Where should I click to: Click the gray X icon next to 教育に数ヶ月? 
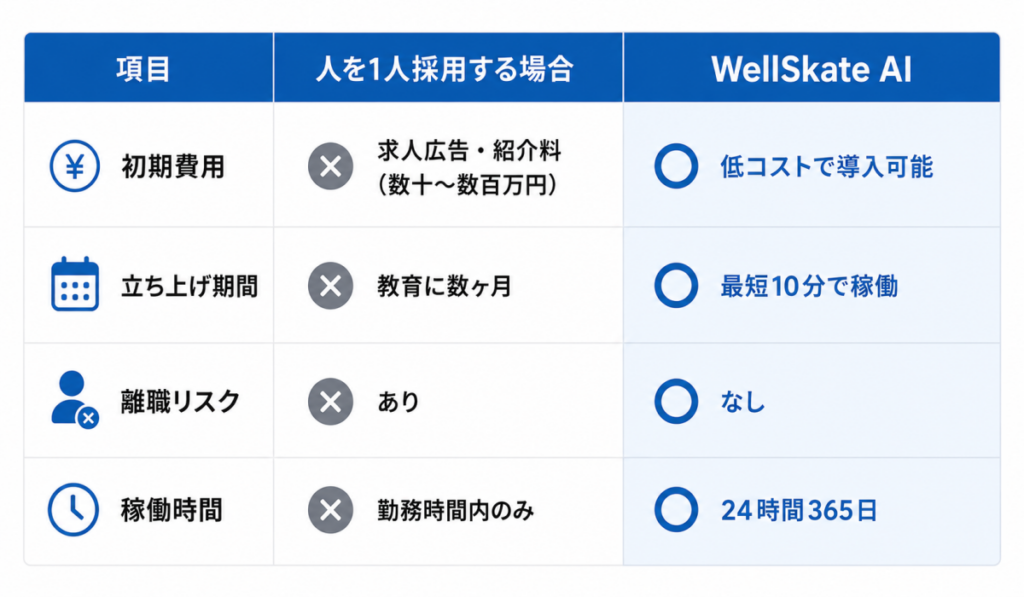[x=330, y=285]
